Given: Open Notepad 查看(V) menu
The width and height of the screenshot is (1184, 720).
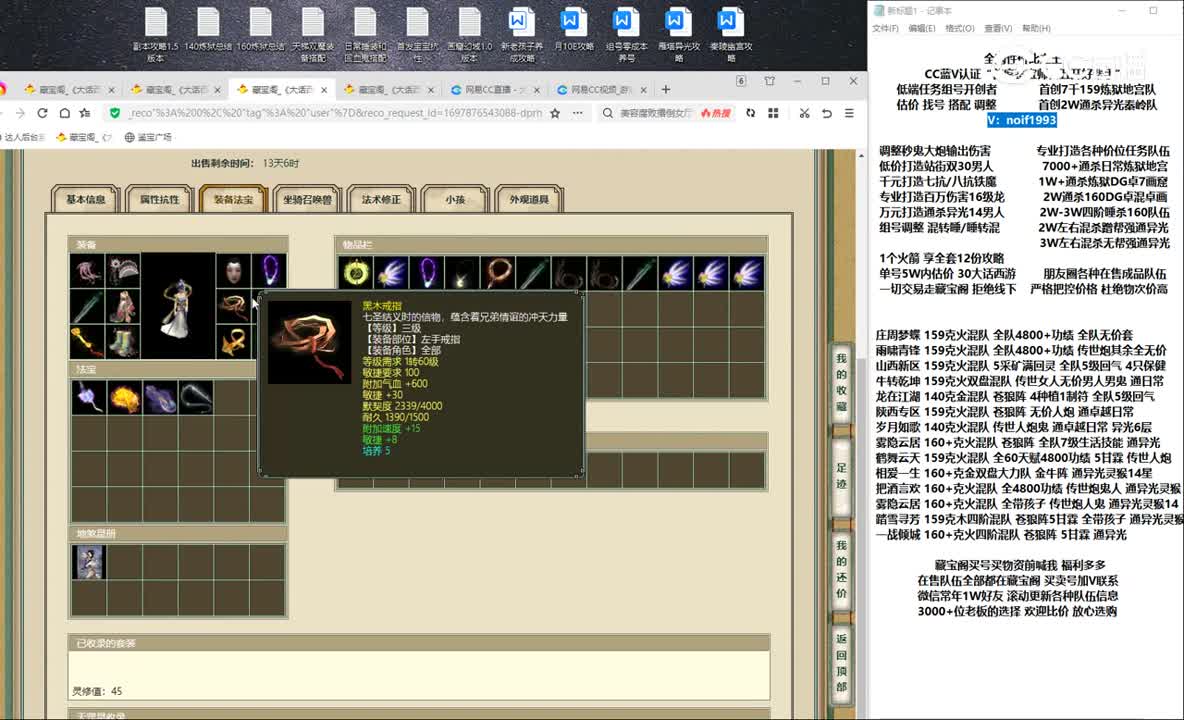Looking at the screenshot, I should tap(997, 29).
